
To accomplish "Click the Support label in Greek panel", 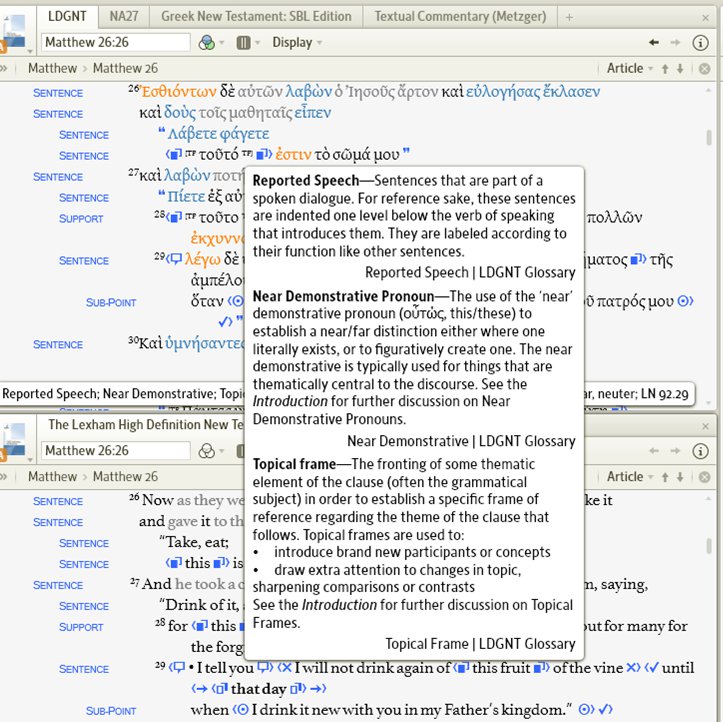I will click(81, 219).
